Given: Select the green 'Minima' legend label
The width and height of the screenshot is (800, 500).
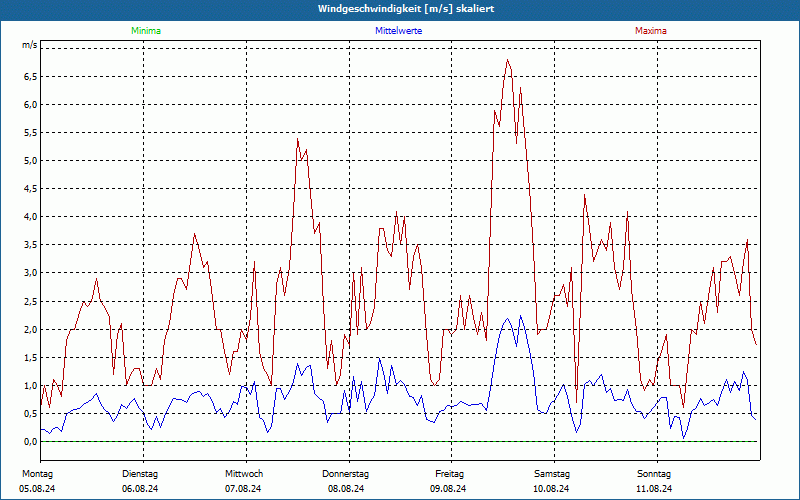Looking at the screenshot, I should (146, 31).
